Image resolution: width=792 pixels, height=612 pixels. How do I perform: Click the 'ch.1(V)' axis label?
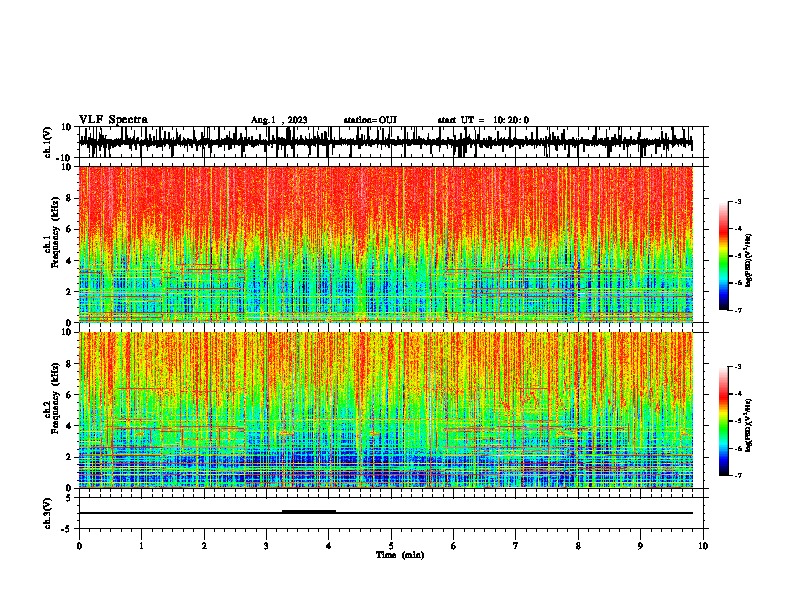tap(48, 142)
